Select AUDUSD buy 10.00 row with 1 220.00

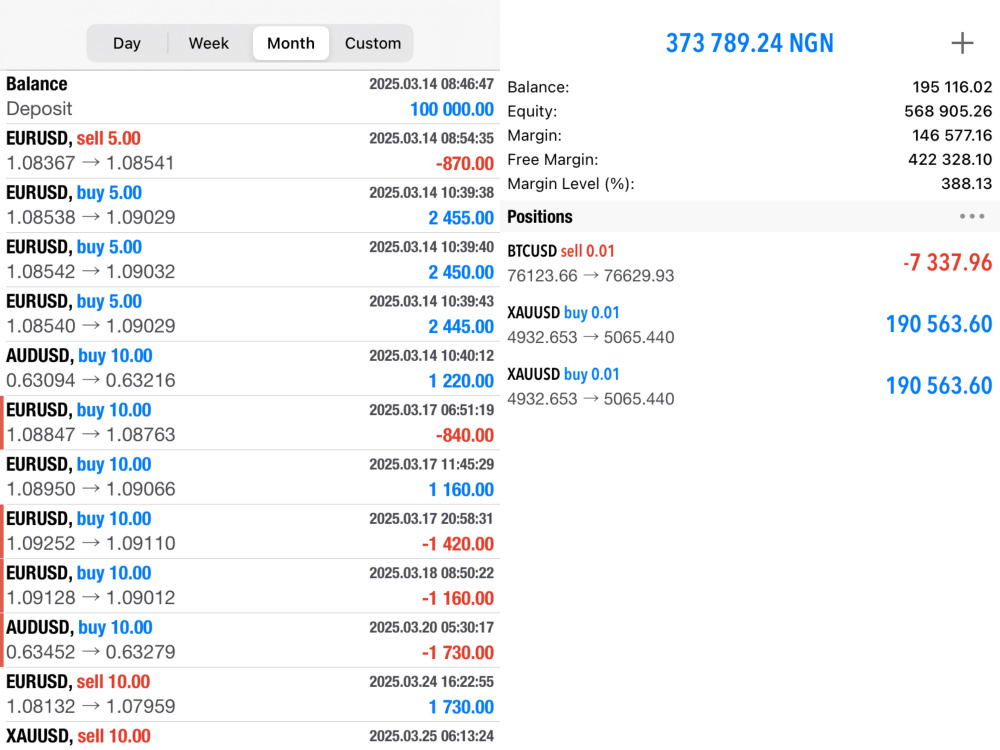pyautogui.click(x=250, y=368)
